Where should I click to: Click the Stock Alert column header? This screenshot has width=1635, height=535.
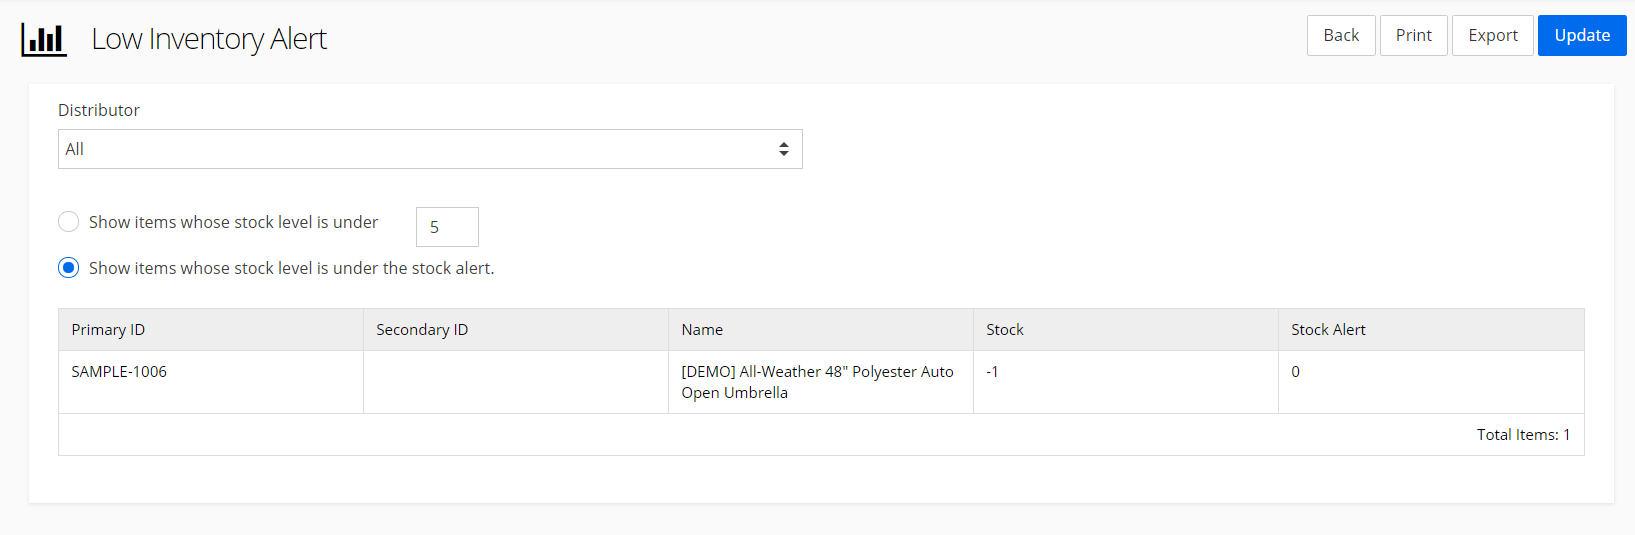coord(1431,330)
